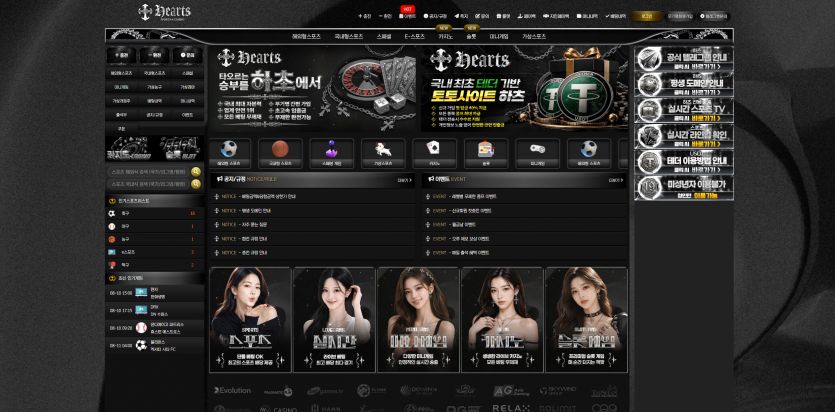Open the basketball 국내형 스포츠 category tile
835x412 pixels.
[280, 153]
